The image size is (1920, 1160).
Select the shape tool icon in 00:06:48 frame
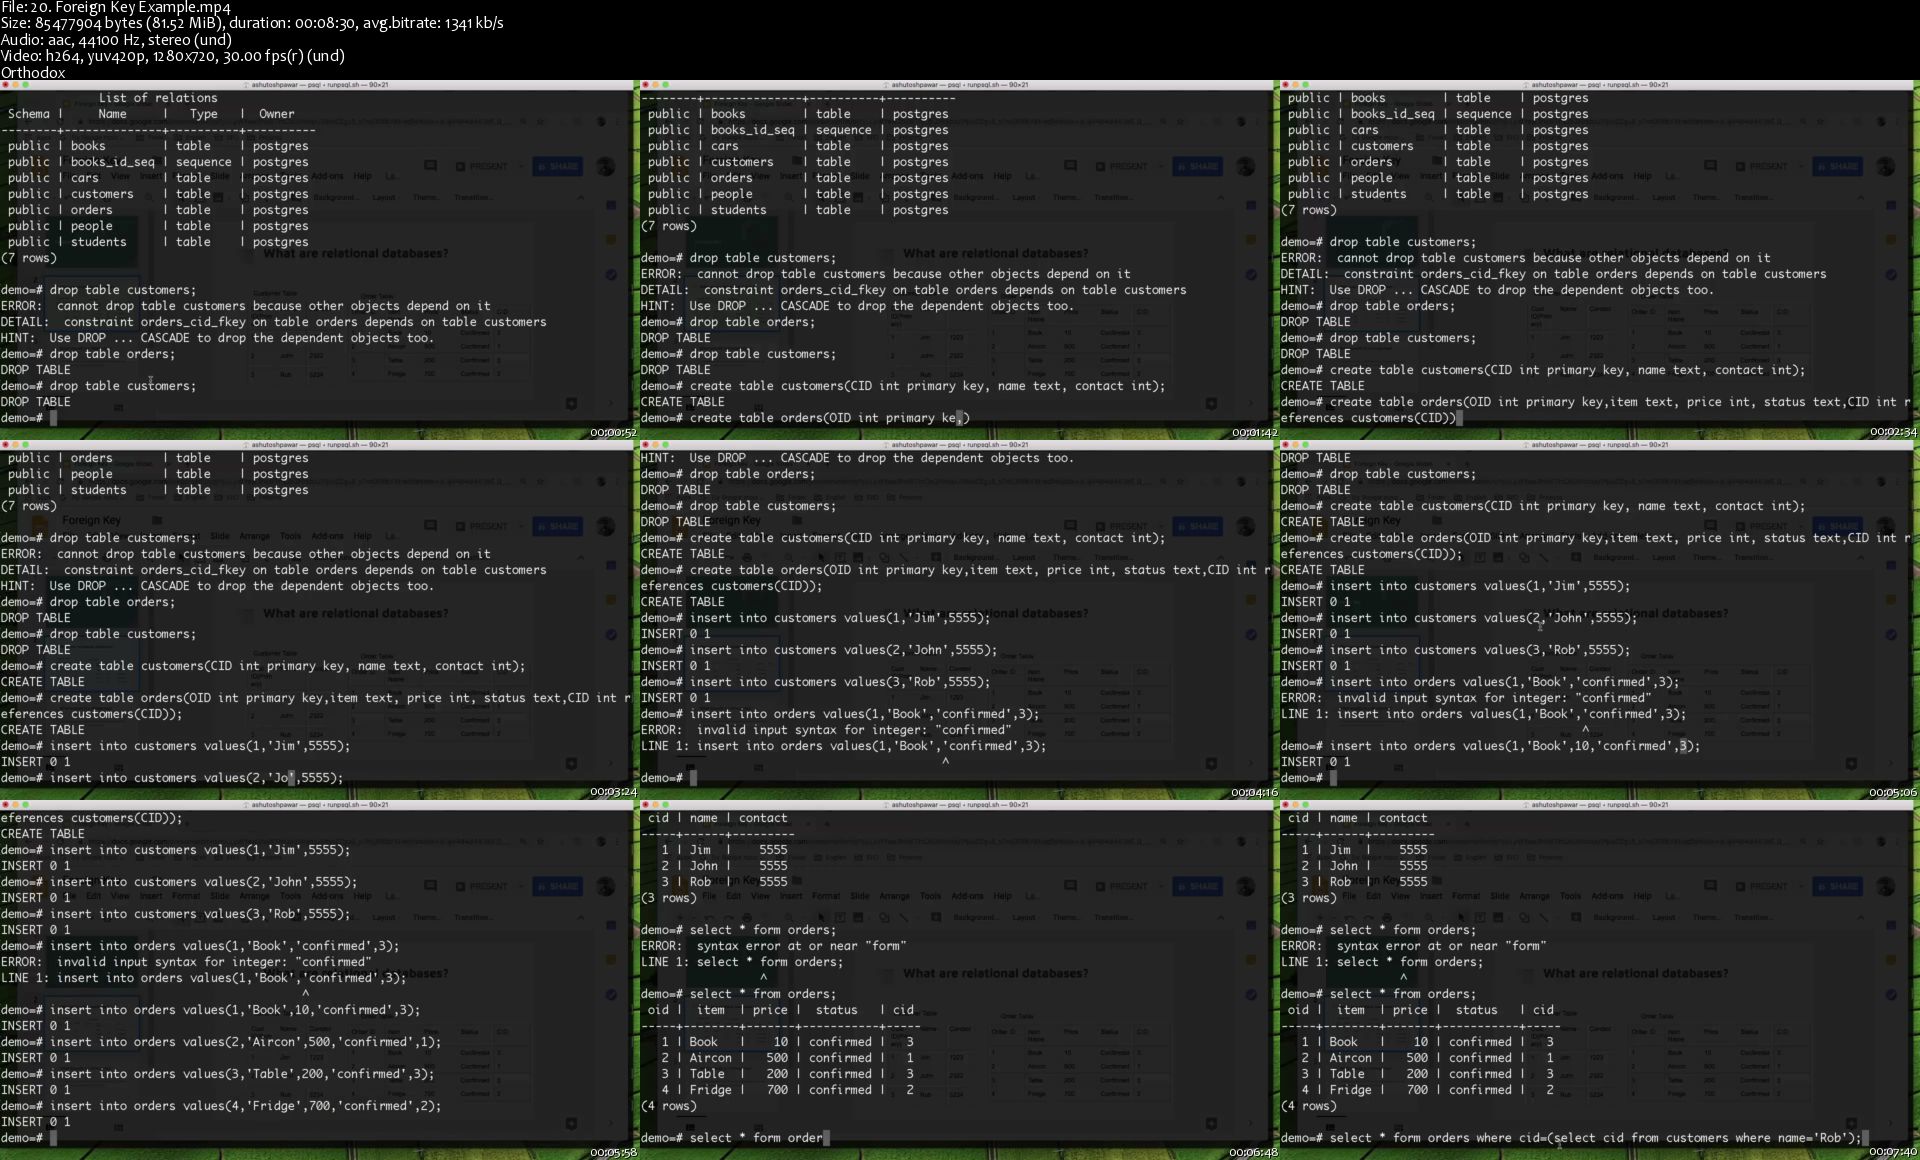tap(884, 917)
